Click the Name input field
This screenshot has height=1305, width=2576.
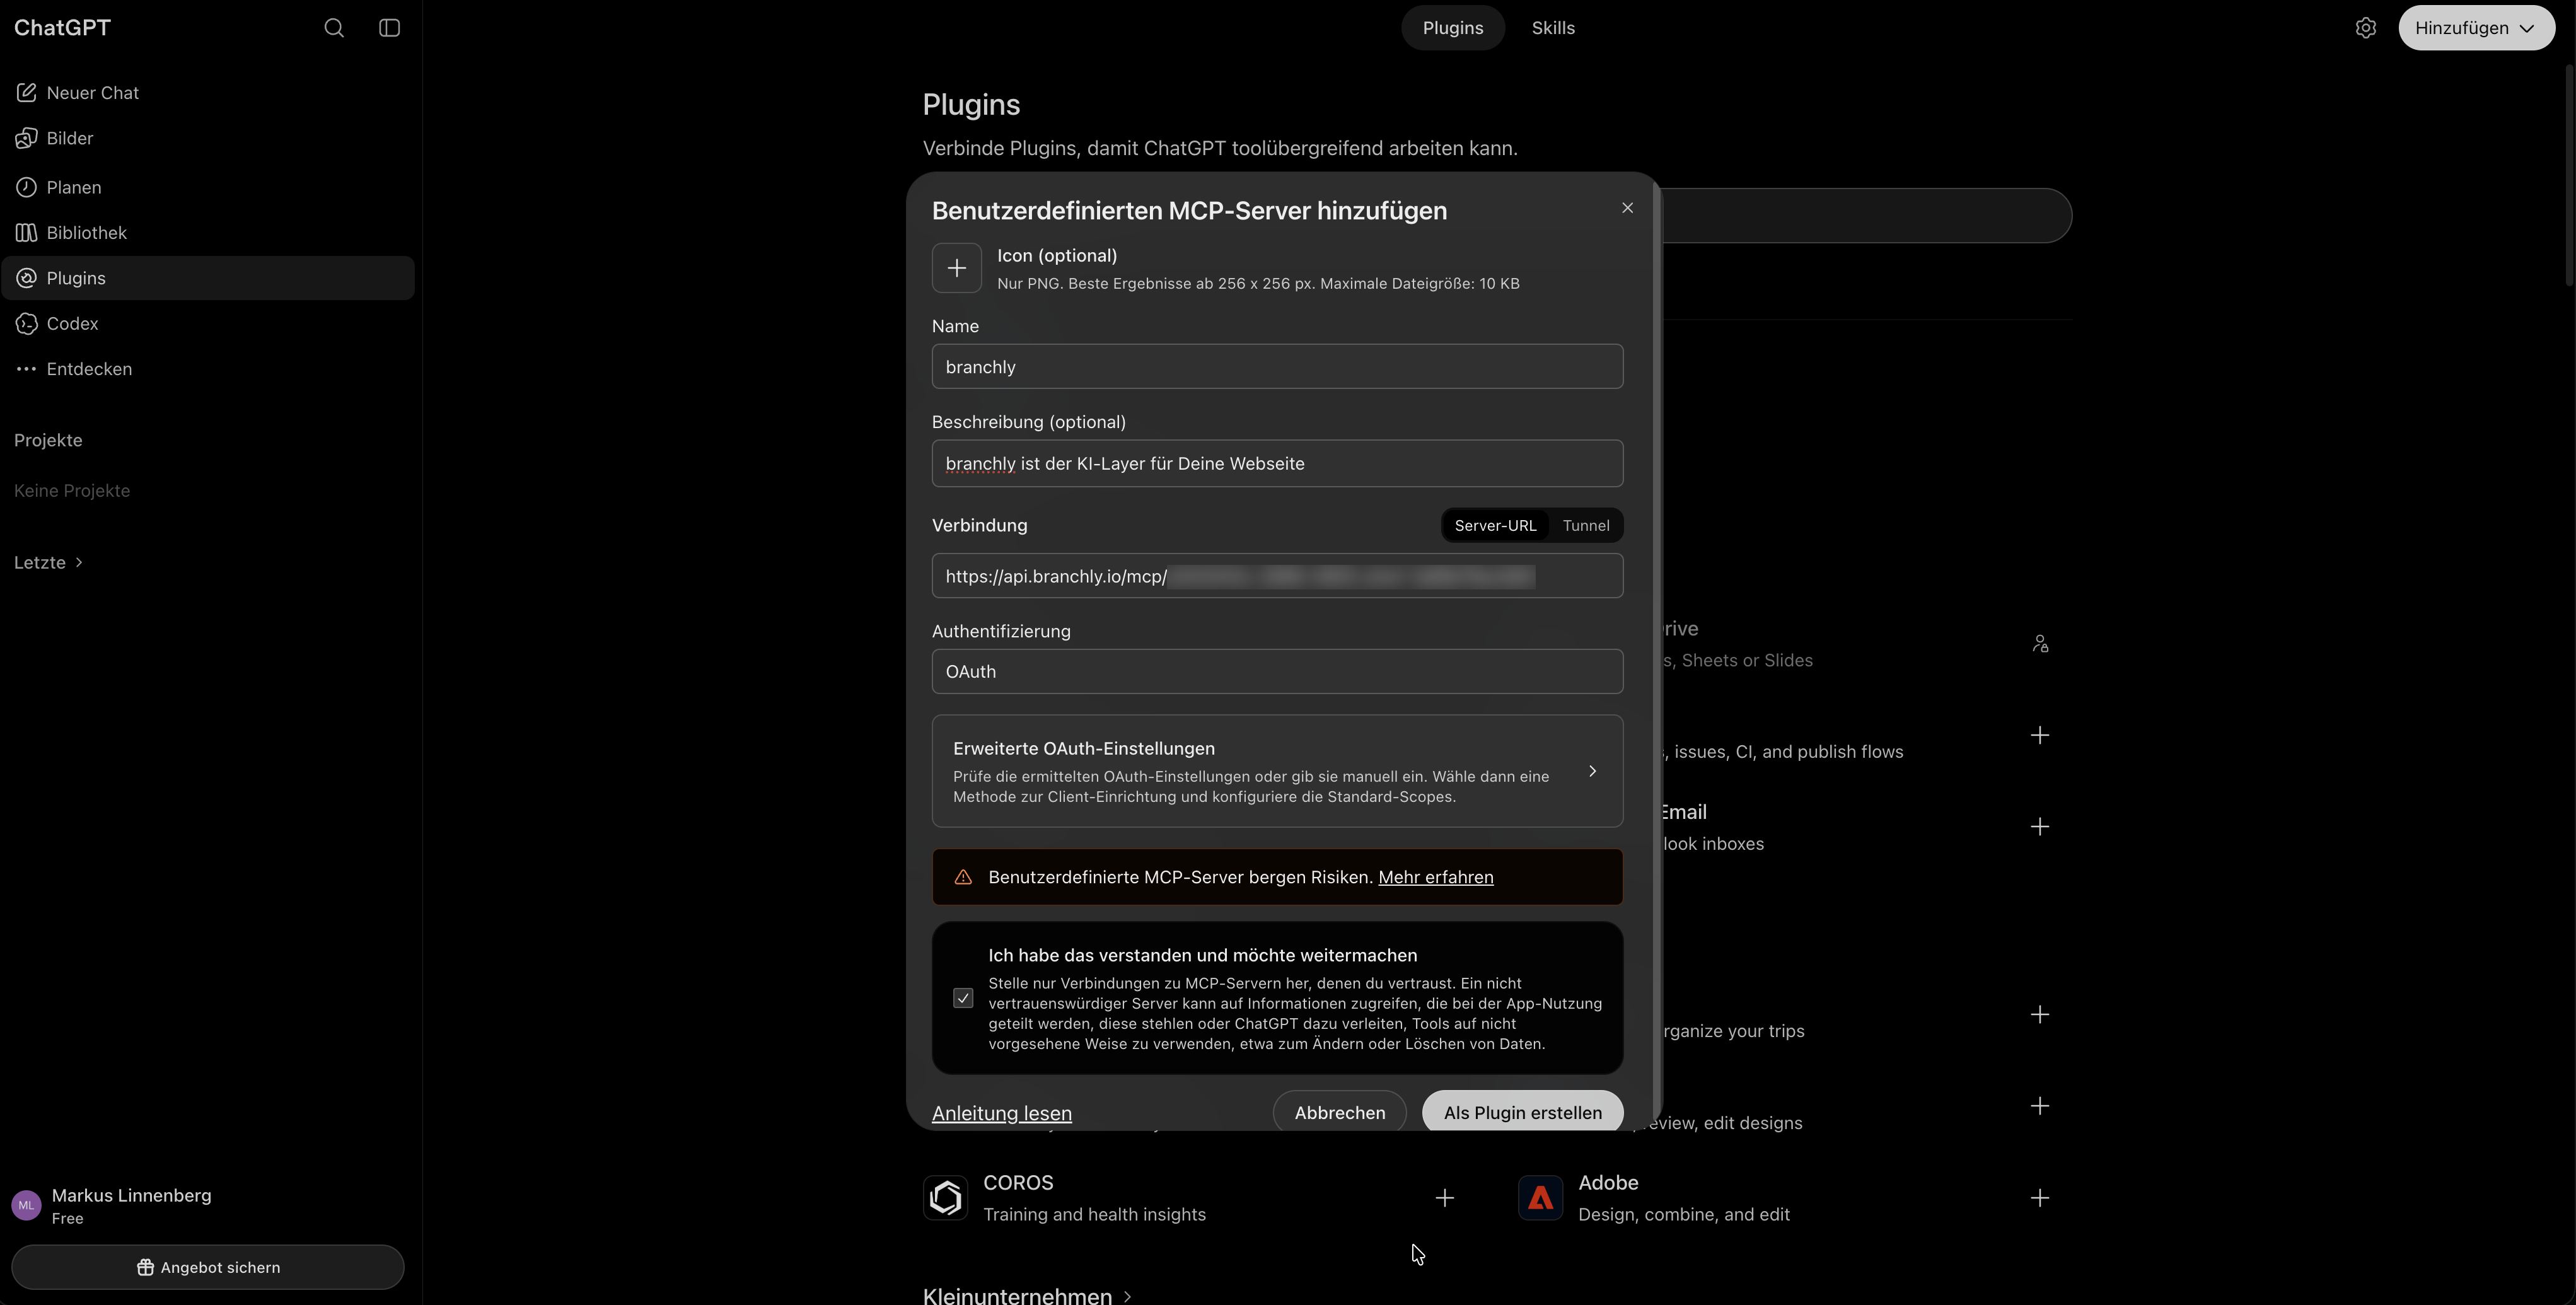[x=1277, y=367]
